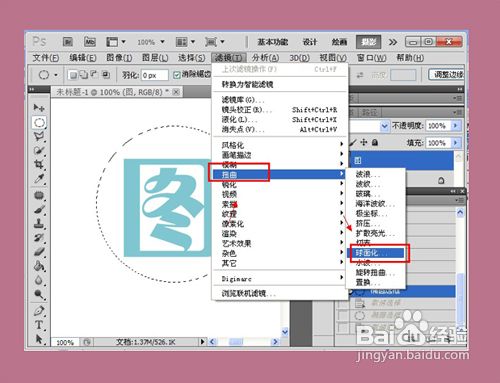500x383 pixels.
Task: Select the Eyedropper tool
Action: [39, 179]
